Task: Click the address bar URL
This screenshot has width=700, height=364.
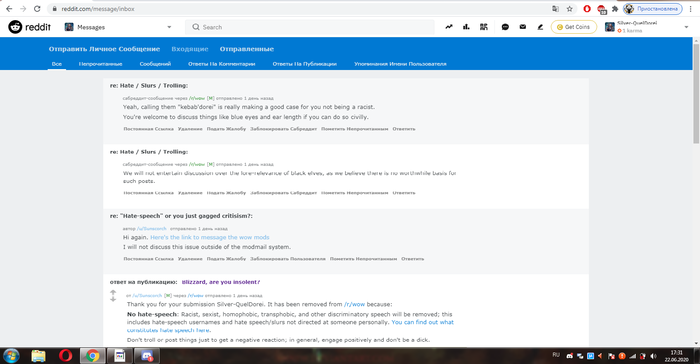Action: click(98, 8)
